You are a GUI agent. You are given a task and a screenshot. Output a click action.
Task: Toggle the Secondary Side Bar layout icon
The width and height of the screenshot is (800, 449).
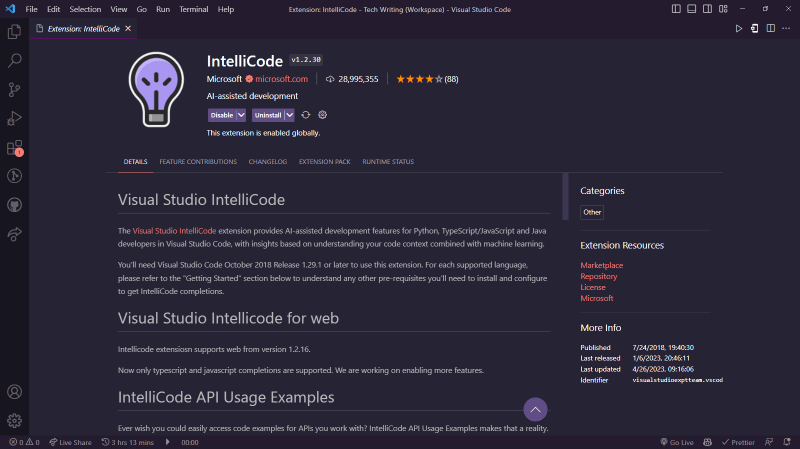click(707, 9)
